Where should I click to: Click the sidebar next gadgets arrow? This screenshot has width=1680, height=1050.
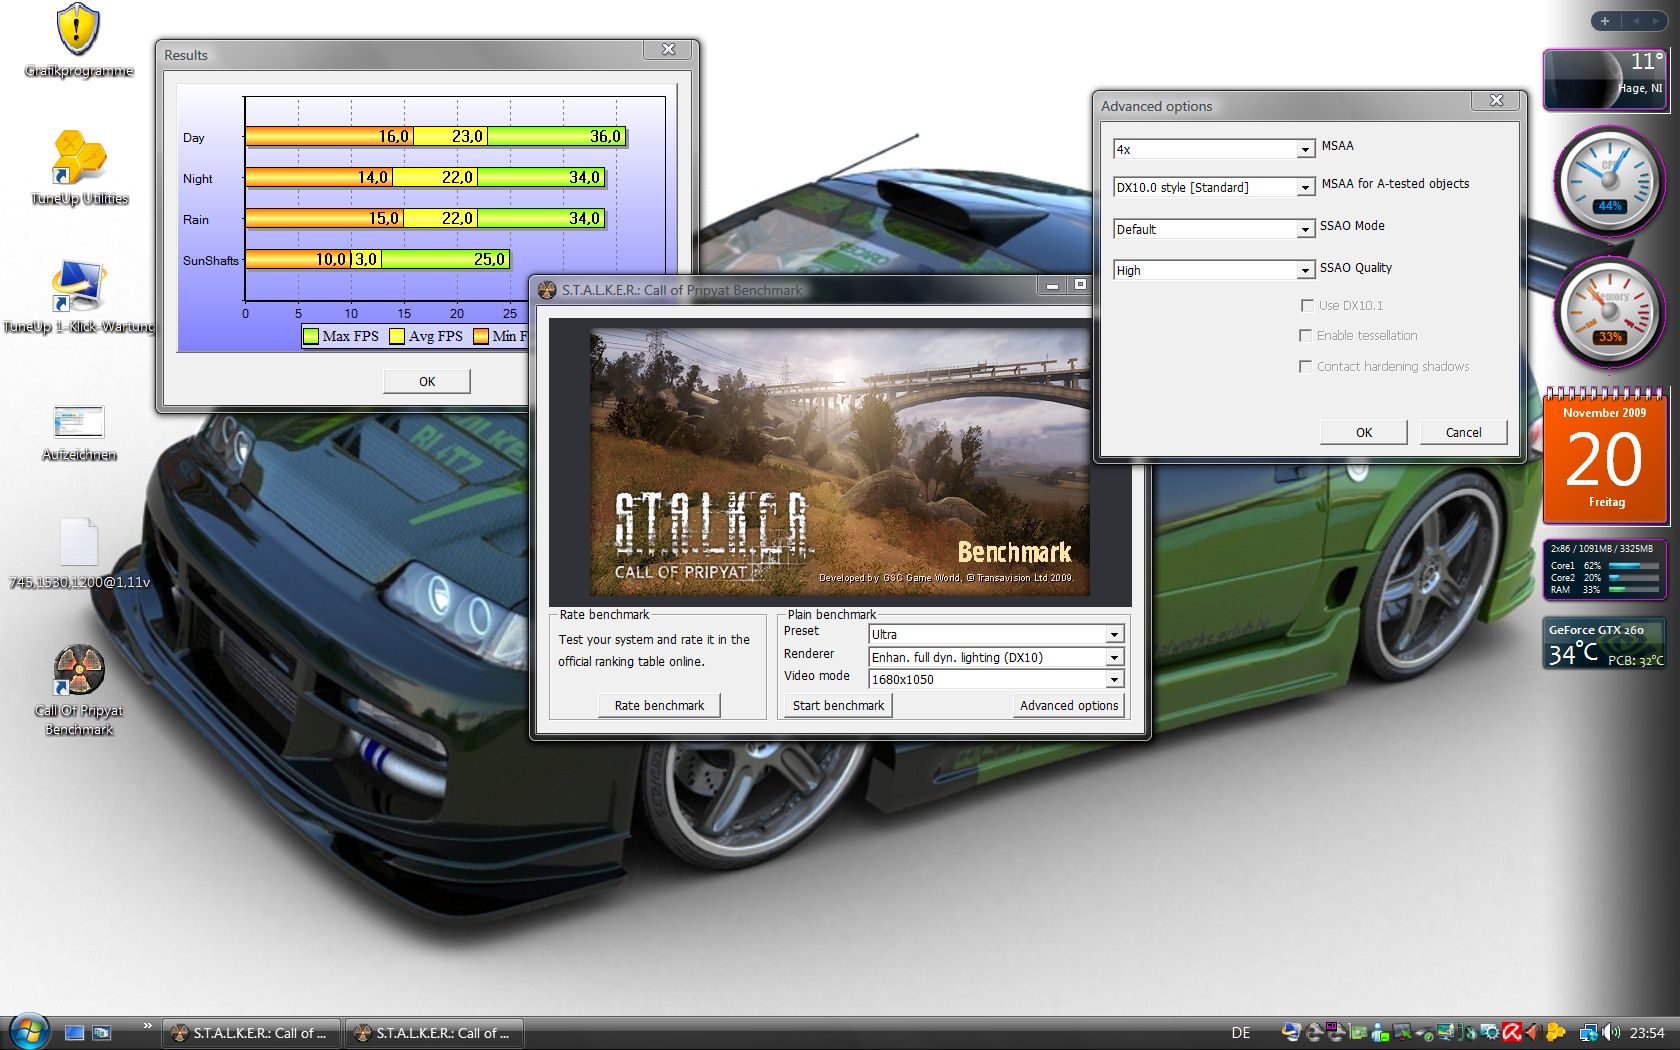tap(1657, 21)
